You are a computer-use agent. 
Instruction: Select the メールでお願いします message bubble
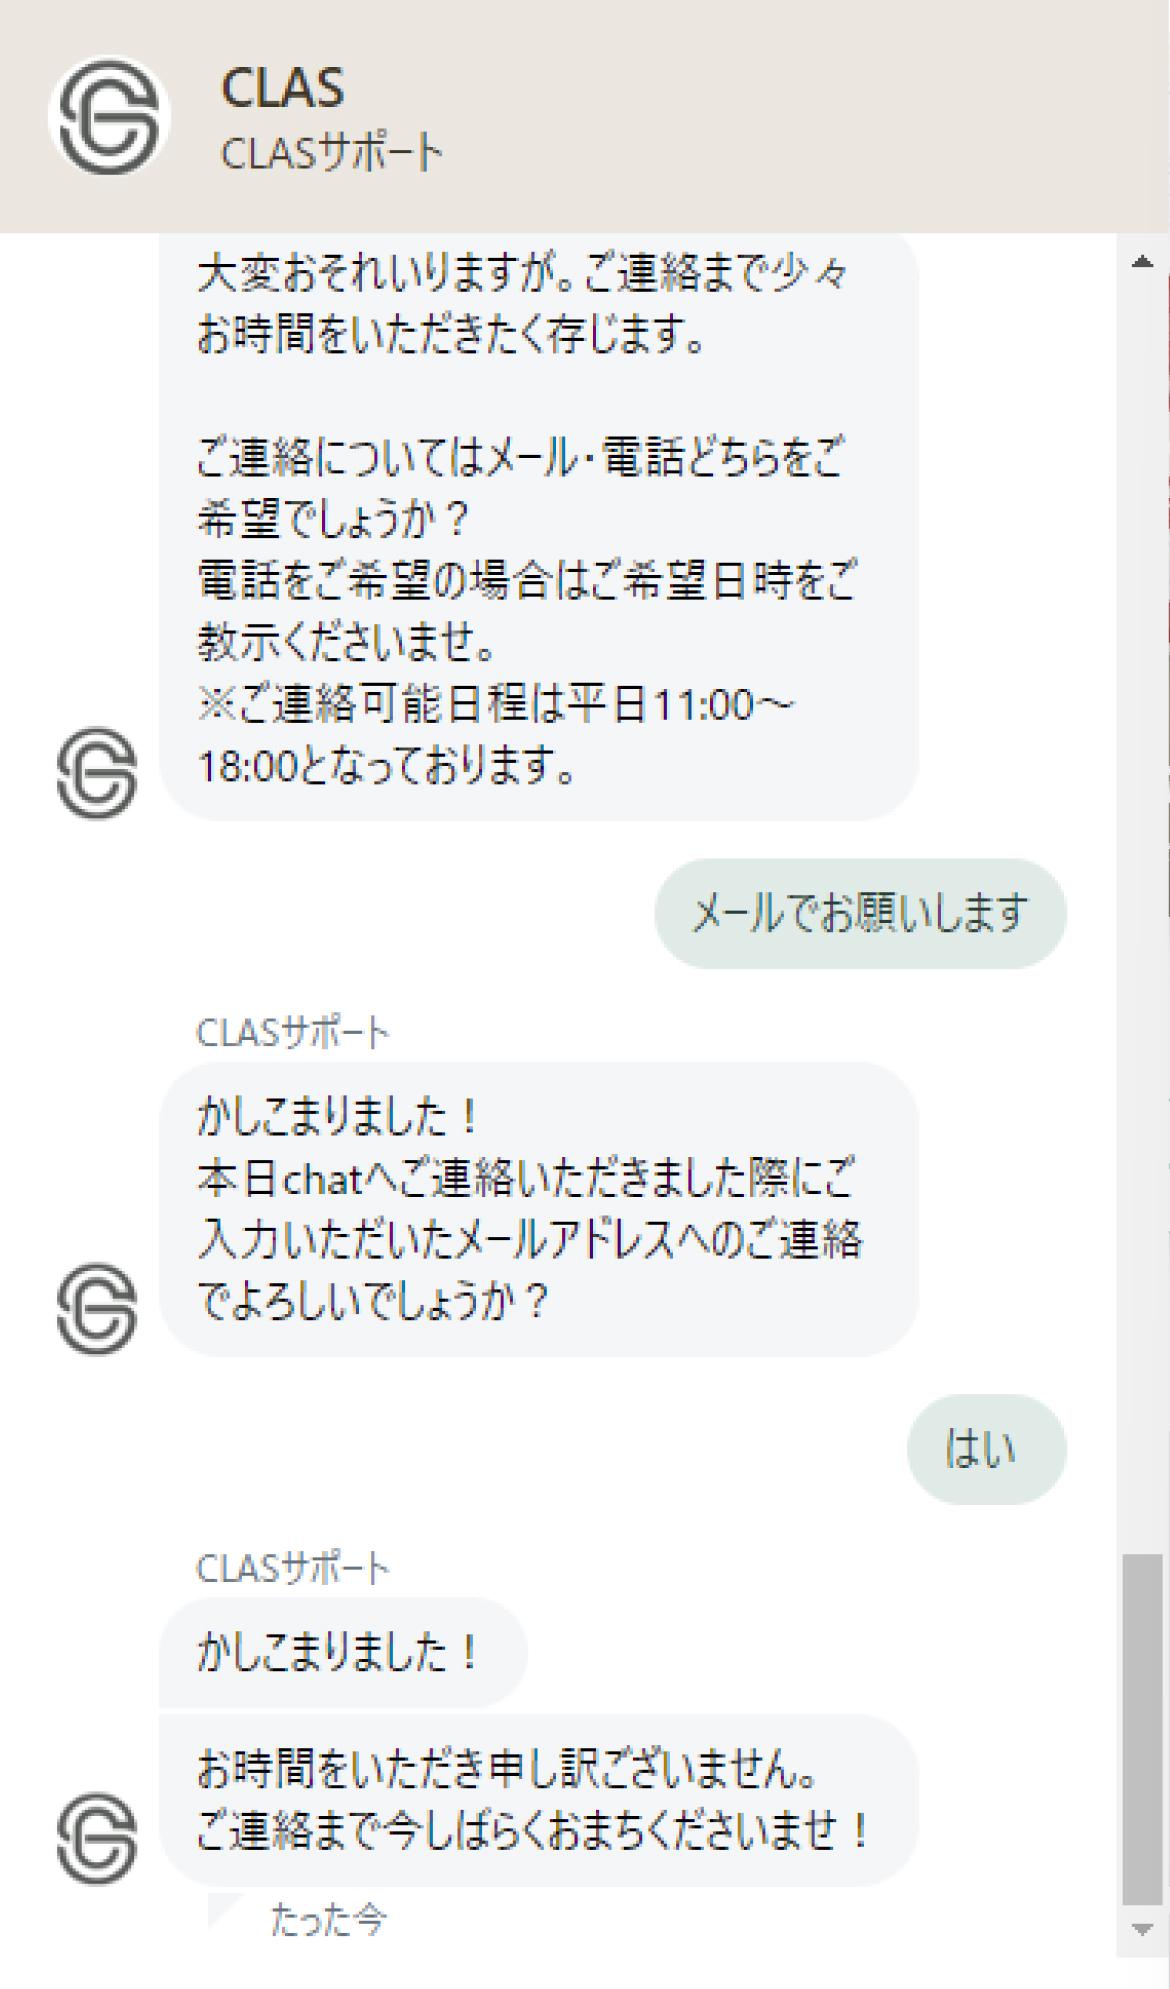(860, 913)
